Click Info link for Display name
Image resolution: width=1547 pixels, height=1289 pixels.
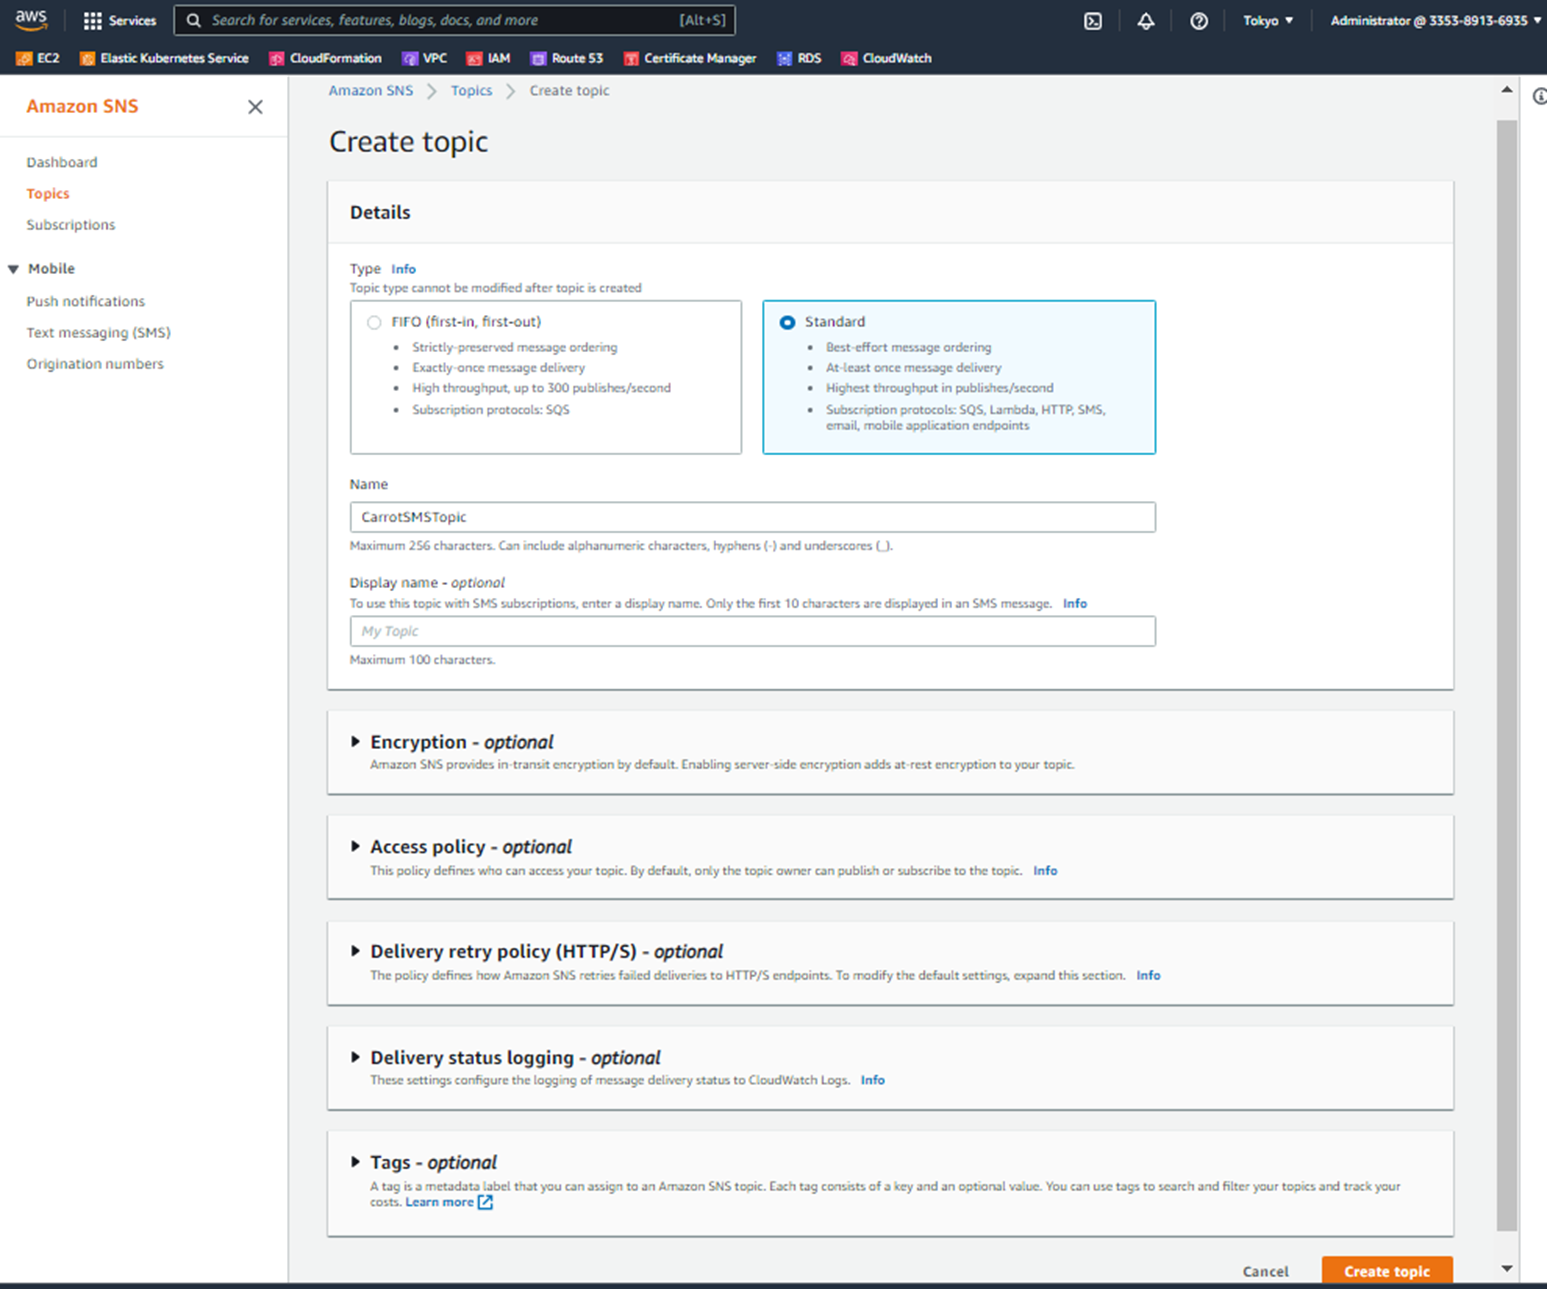tap(1075, 604)
